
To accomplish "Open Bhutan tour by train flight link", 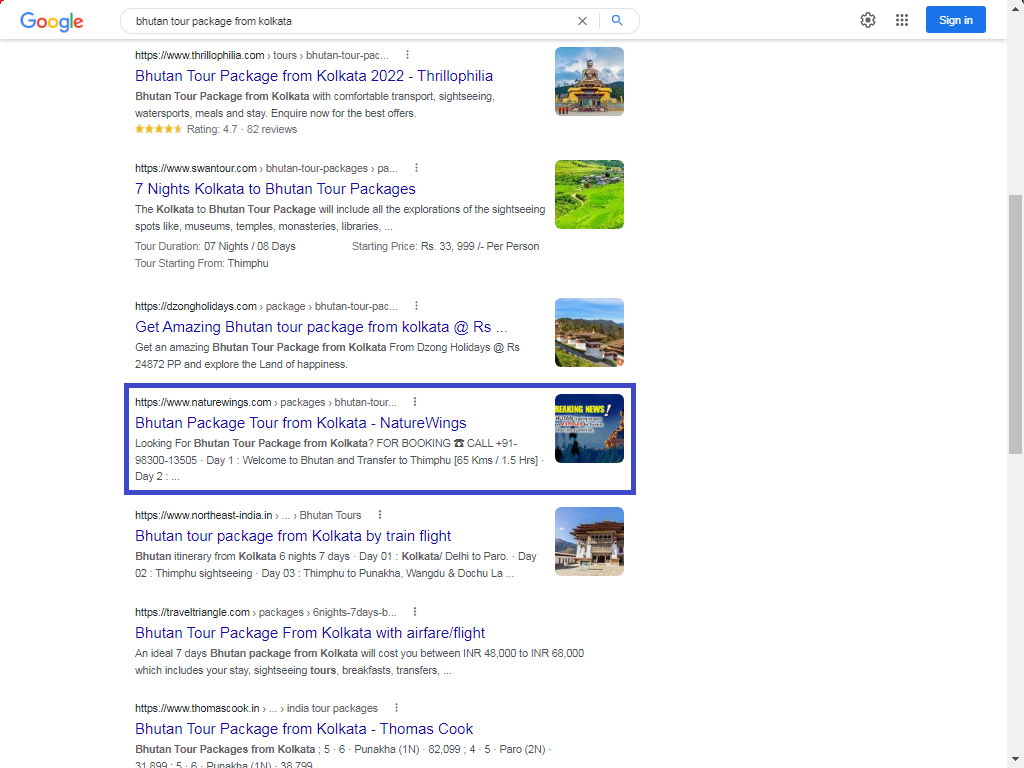I will click(x=293, y=536).
